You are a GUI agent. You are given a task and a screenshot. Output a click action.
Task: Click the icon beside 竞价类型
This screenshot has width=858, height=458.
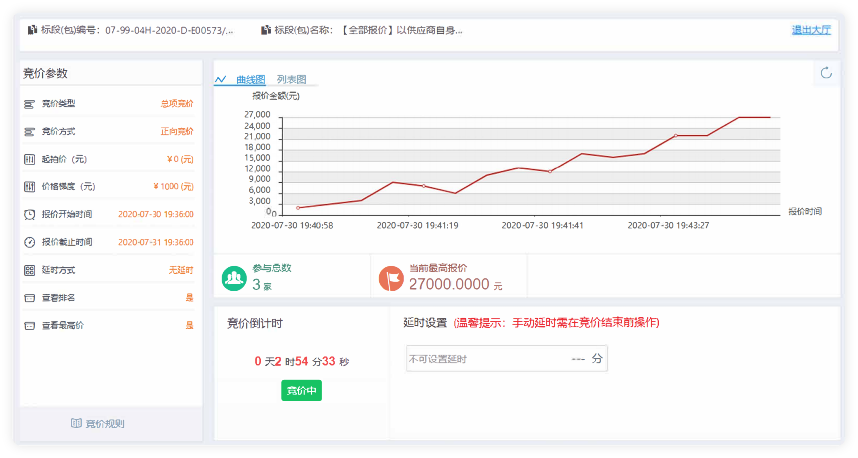coord(30,103)
